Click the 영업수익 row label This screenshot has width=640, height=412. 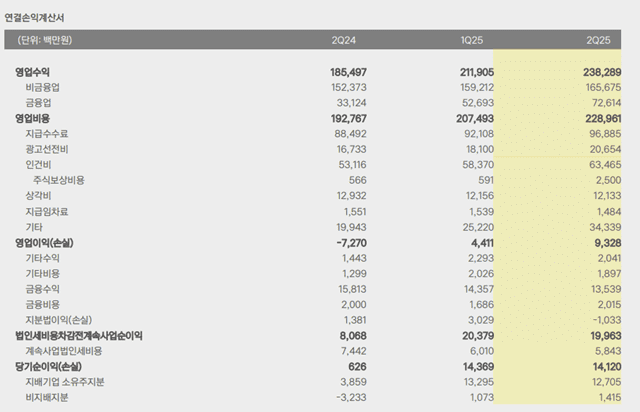point(32,72)
